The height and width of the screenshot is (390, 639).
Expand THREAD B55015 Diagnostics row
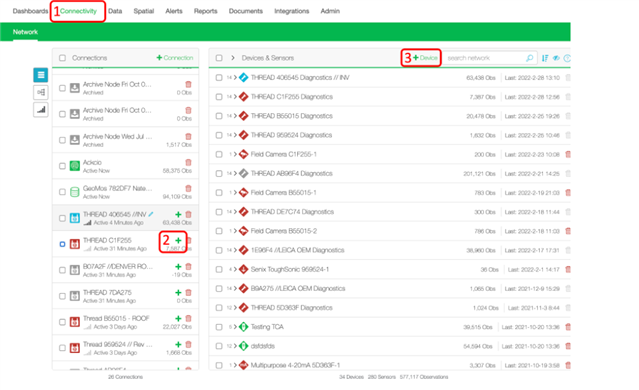coord(235,116)
